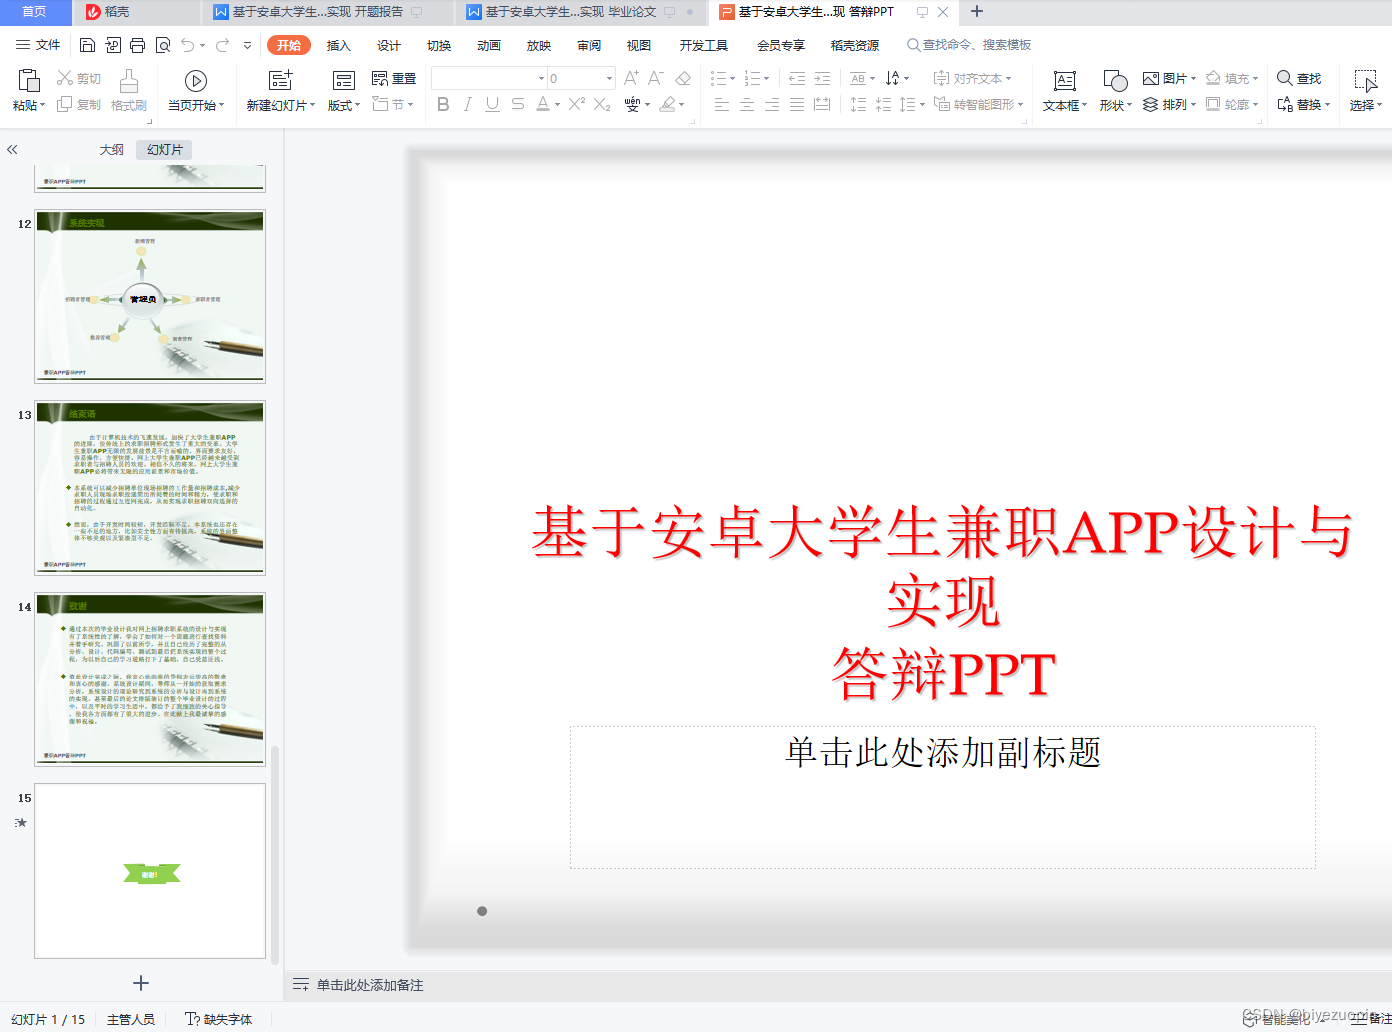Click the 排列 arrange icon

pos(1170,104)
